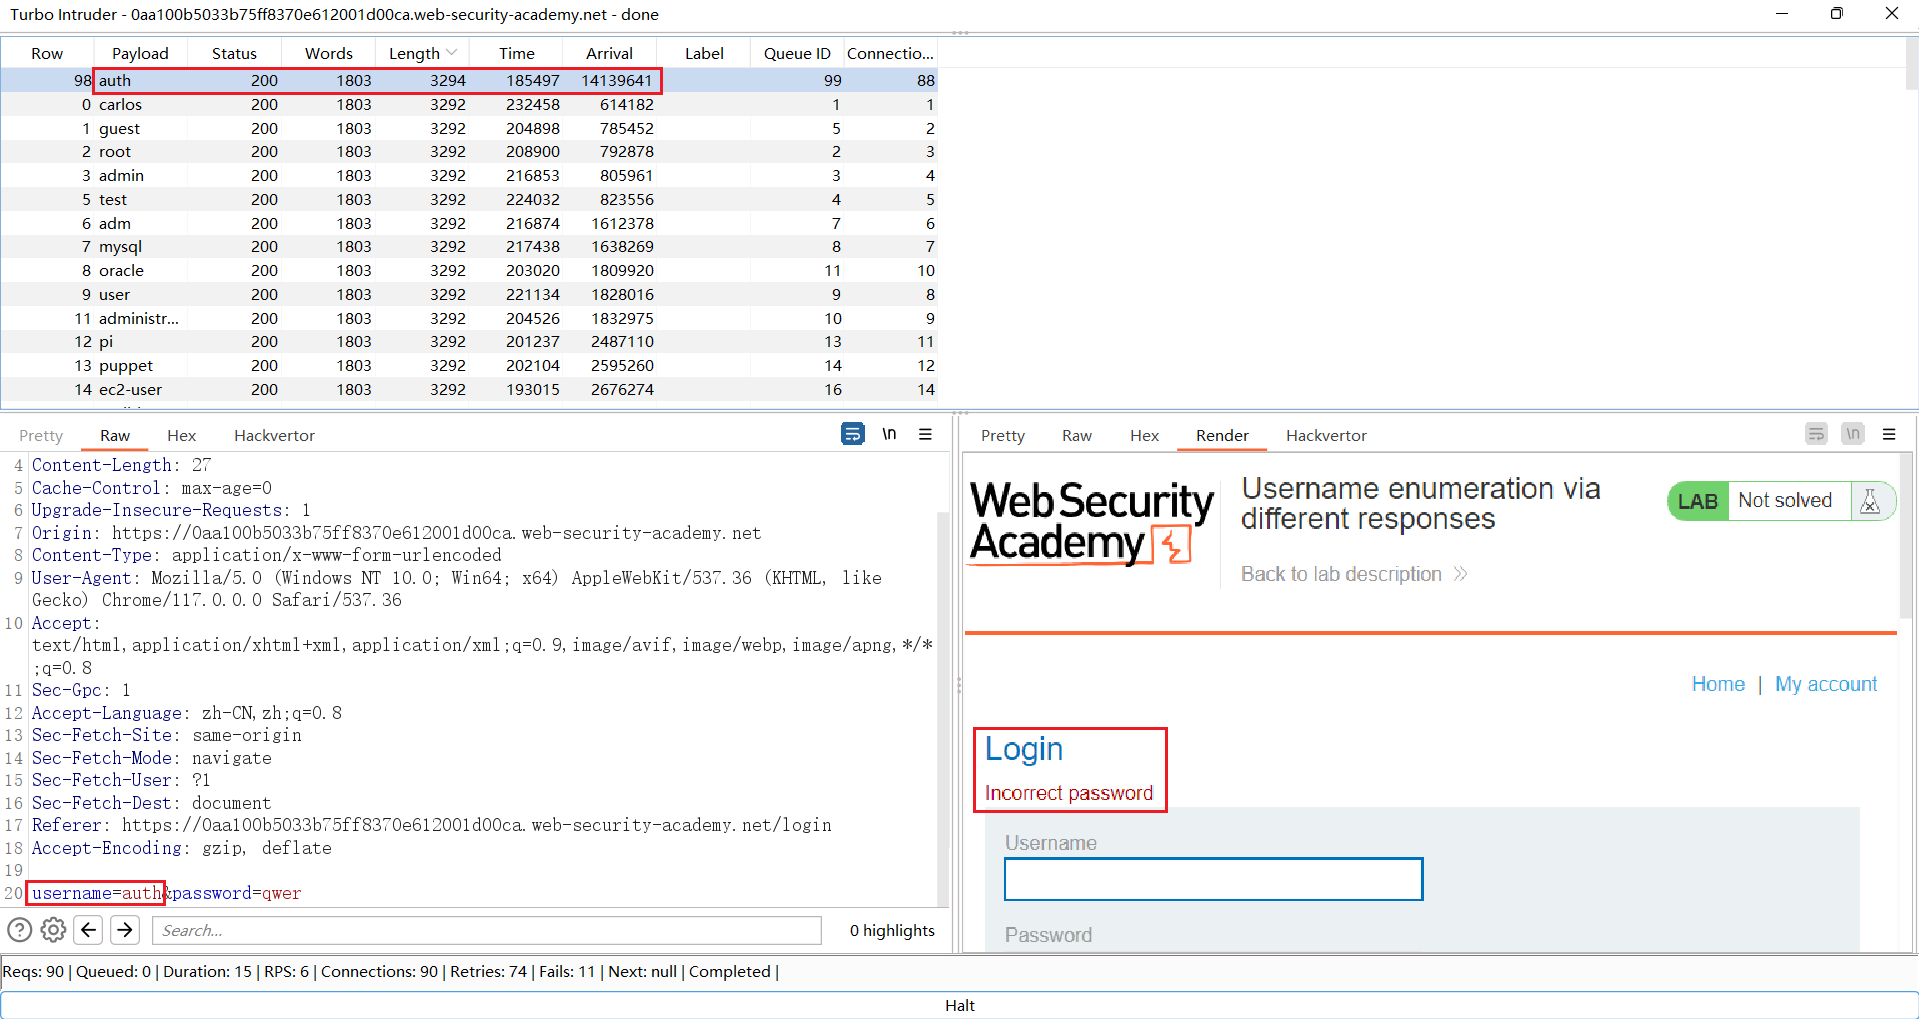Select the row with payload auth

point(469,80)
